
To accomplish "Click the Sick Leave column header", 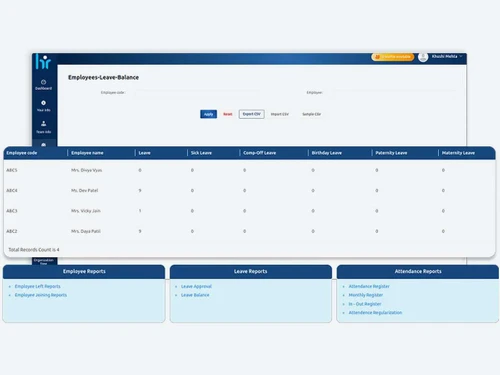I will point(201,153).
